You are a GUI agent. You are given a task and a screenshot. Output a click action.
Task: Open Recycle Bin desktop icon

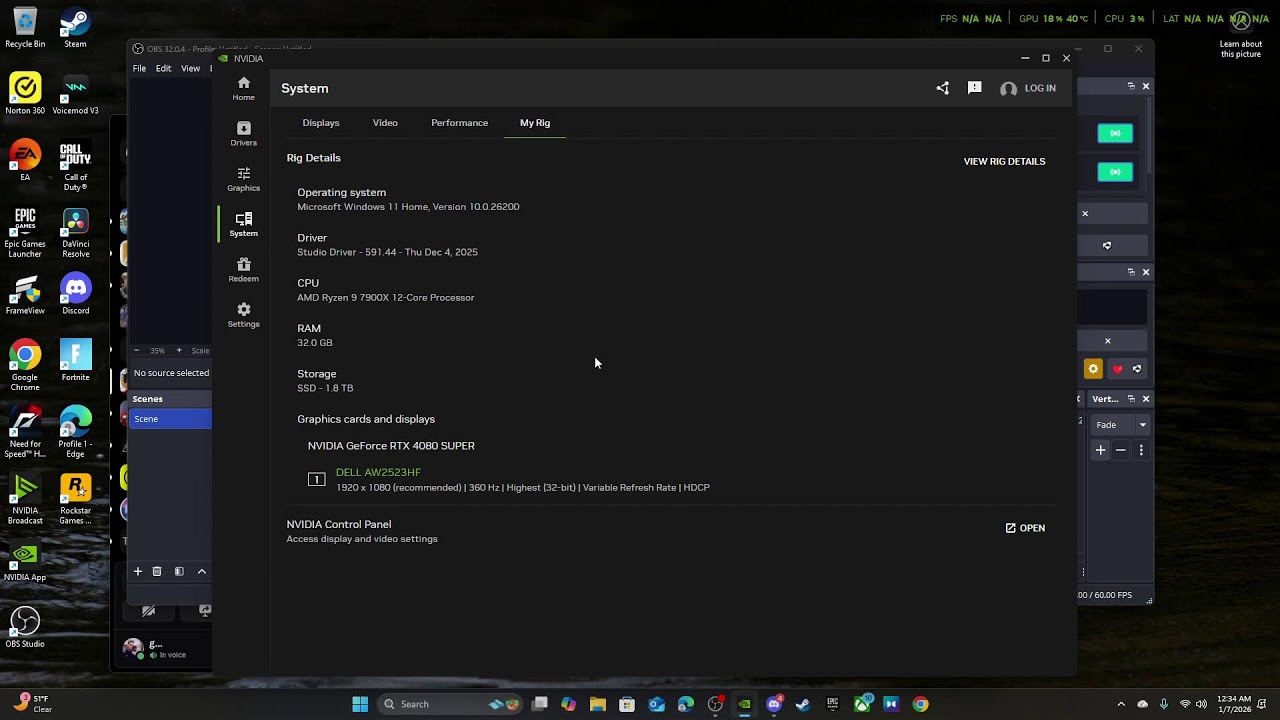25,28
